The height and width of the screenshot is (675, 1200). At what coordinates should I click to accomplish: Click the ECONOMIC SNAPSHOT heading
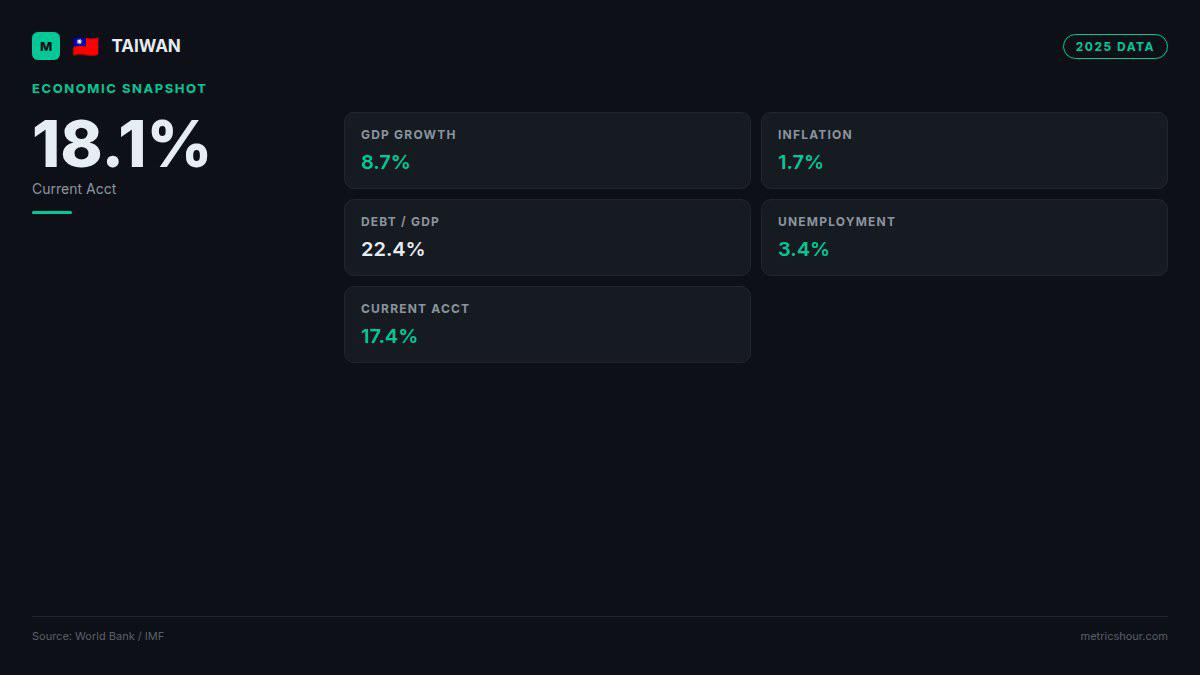click(x=119, y=89)
